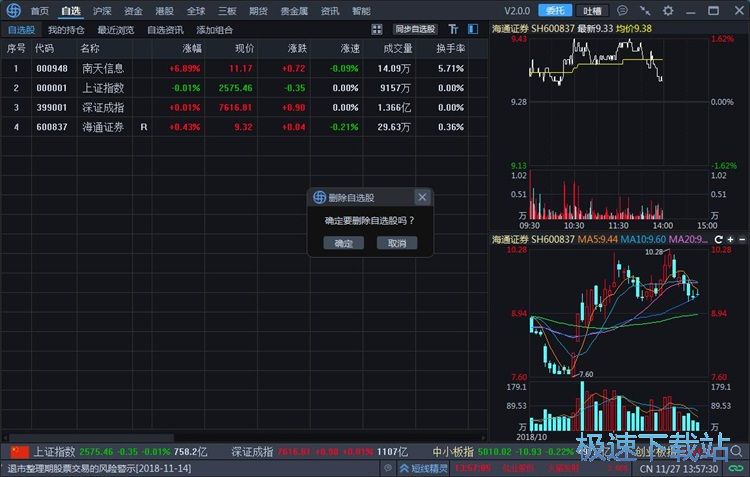Viewport: 750px width, 477px height.
Task: Click the China flag icon in status bar
Action: tap(20, 451)
